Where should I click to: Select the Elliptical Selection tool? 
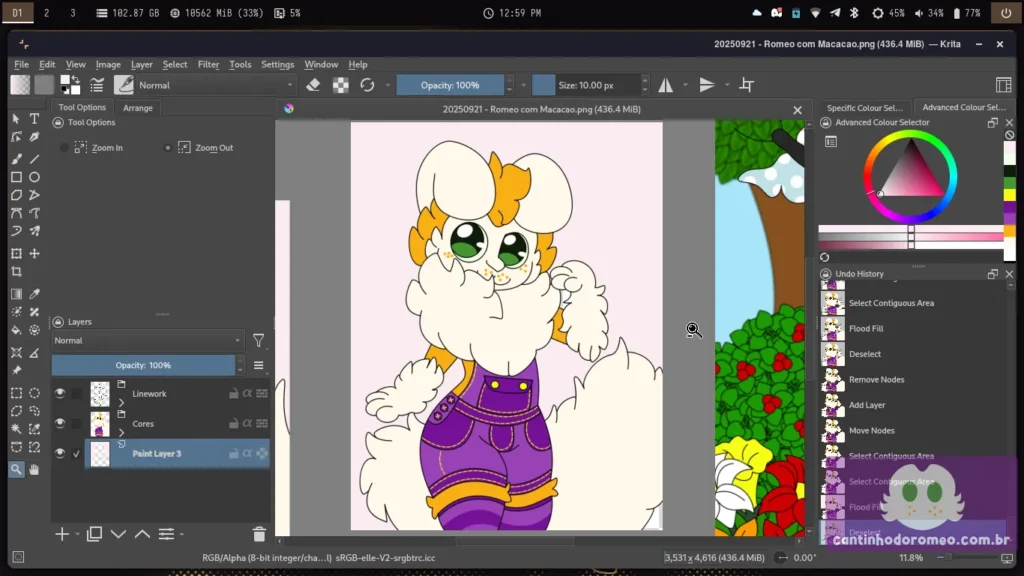tap(35, 393)
